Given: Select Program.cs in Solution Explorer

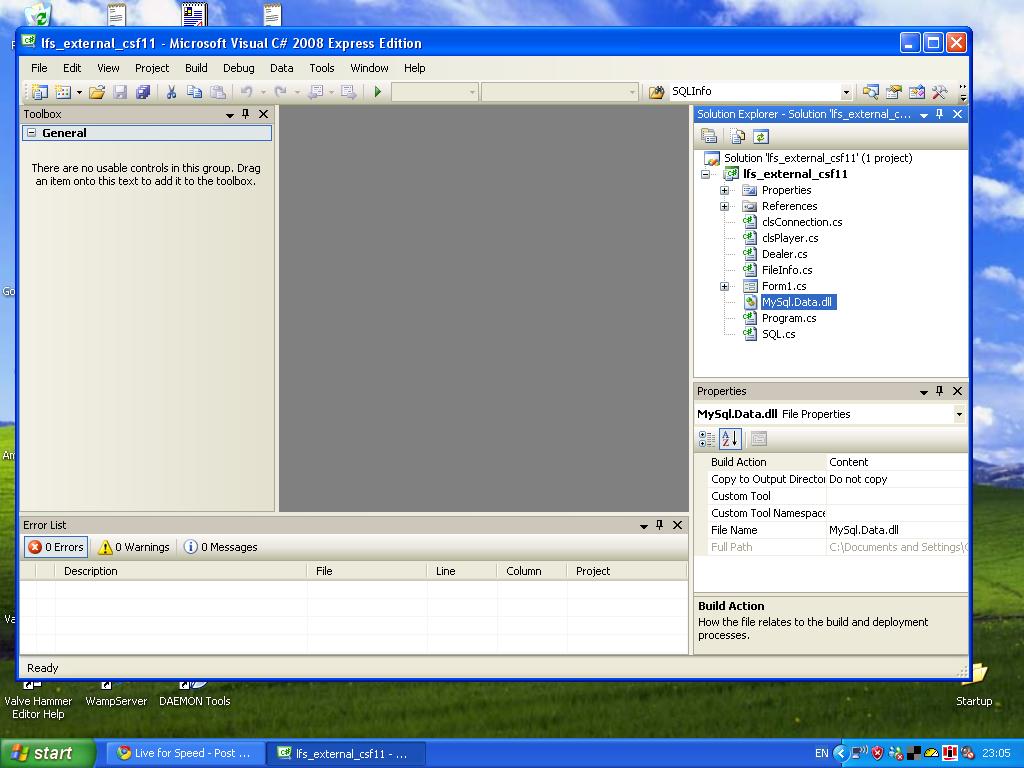Looking at the screenshot, I should point(788,319).
